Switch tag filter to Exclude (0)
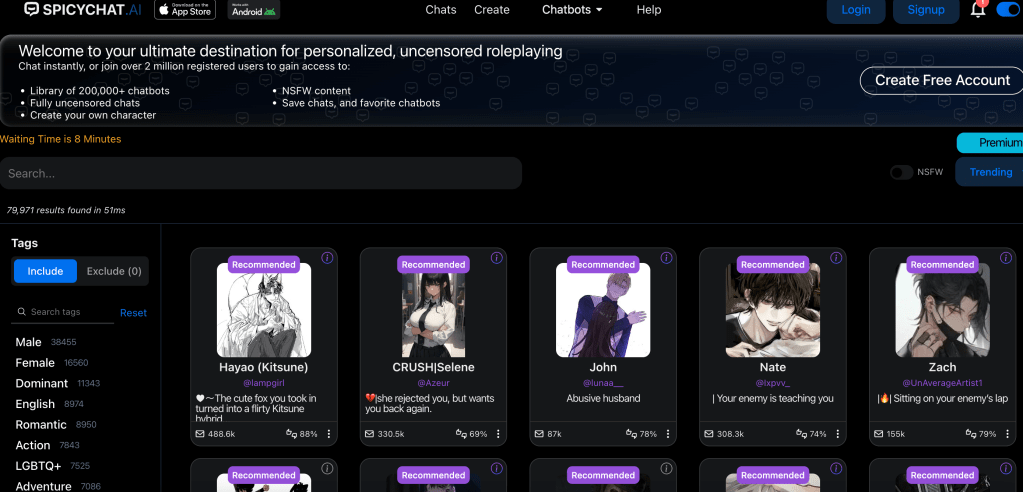1023x492 pixels. [114, 271]
